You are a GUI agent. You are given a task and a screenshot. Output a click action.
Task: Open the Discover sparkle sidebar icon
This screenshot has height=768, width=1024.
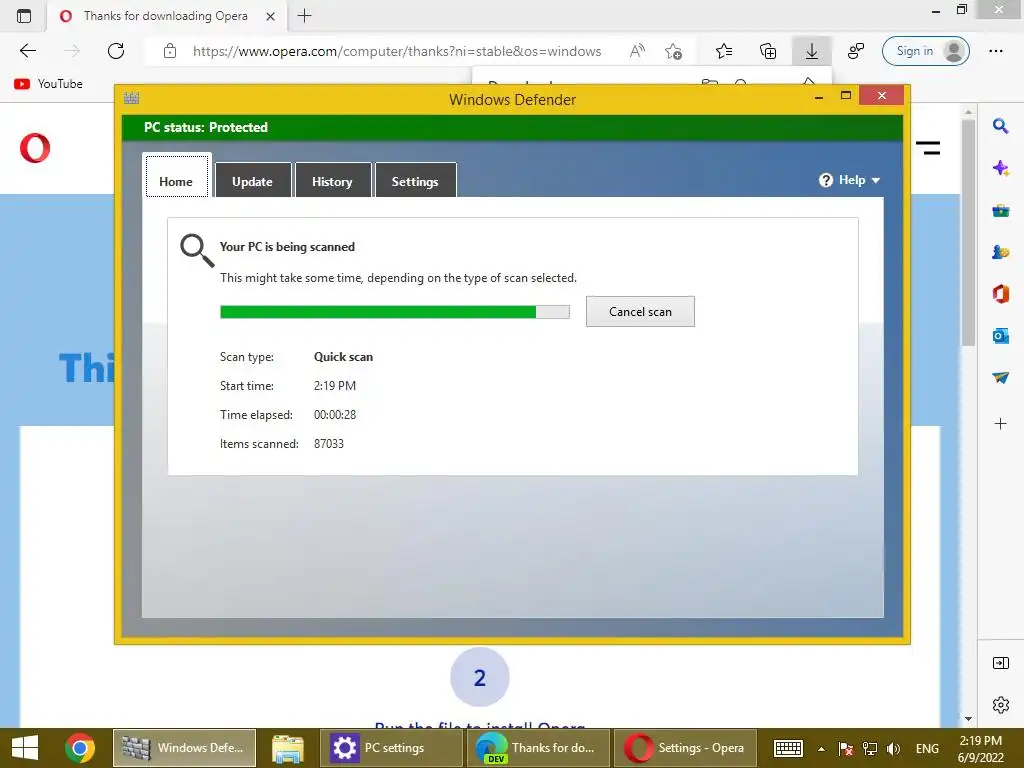[1000, 168]
